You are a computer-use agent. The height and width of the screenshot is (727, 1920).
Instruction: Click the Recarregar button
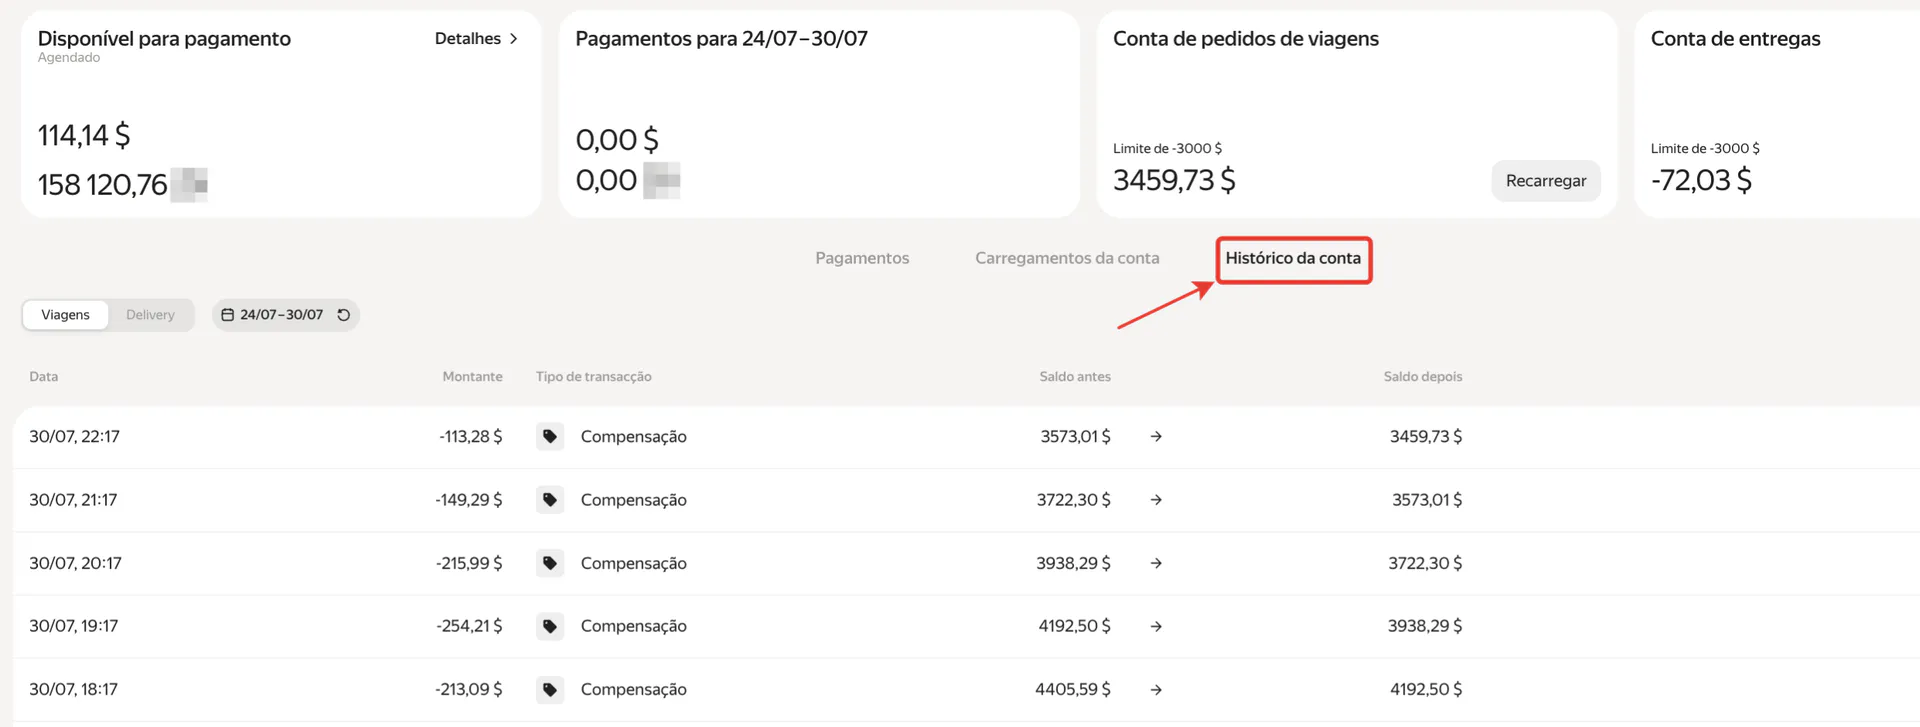tap(1546, 181)
